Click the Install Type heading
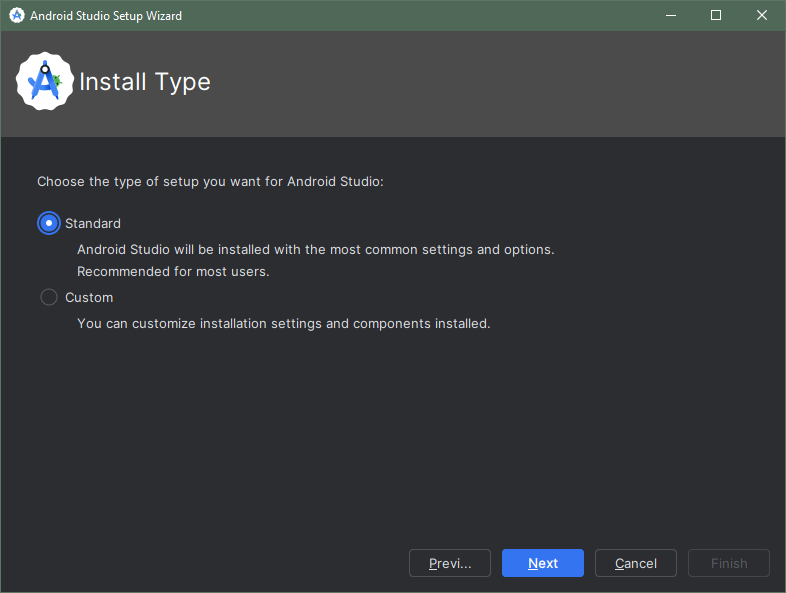Viewport: 786px width, 593px height. [x=145, y=82]
